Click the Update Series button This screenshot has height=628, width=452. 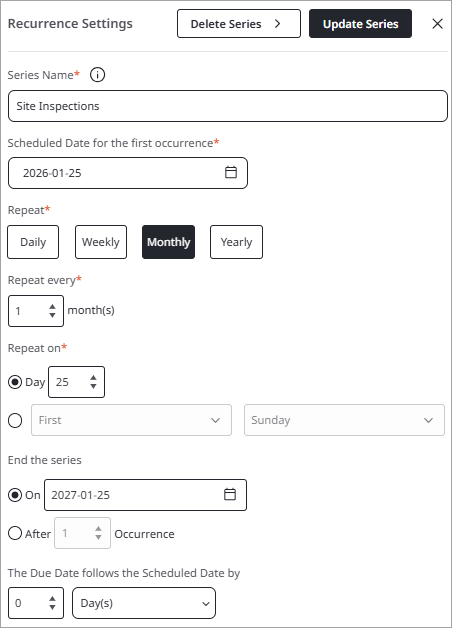[360, 24]
